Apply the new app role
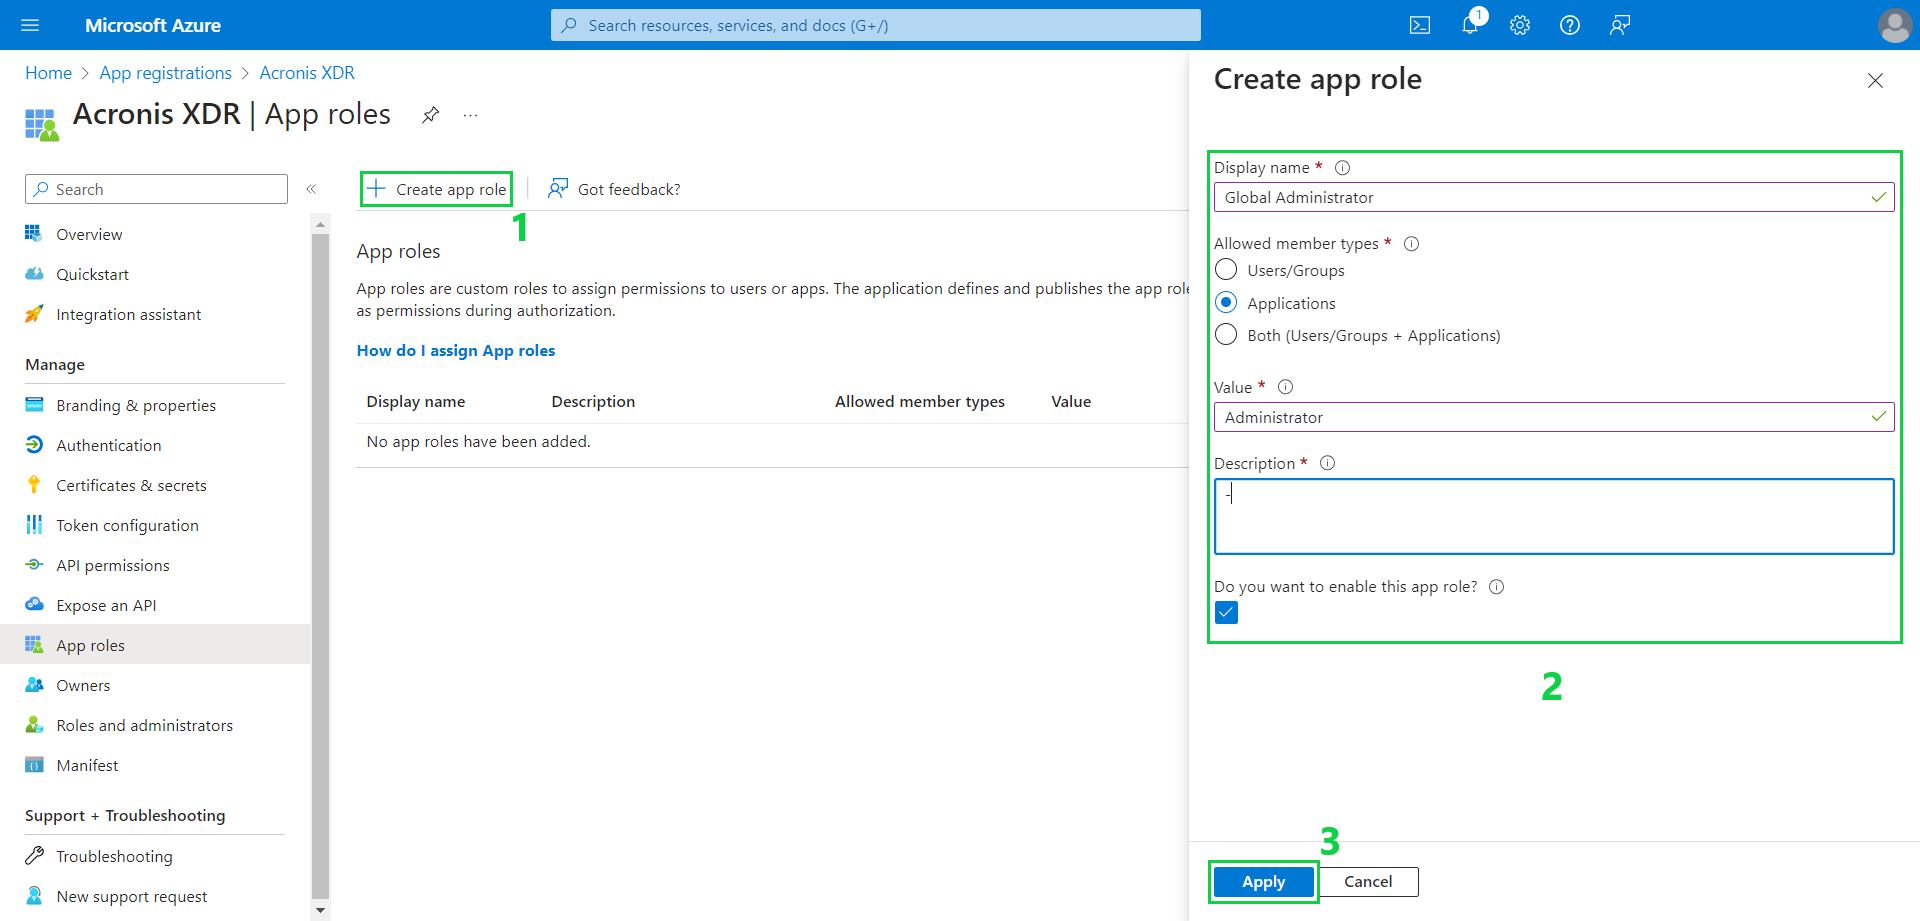1920x921 pixels. pyautogui.click(x=1262, y=881)
